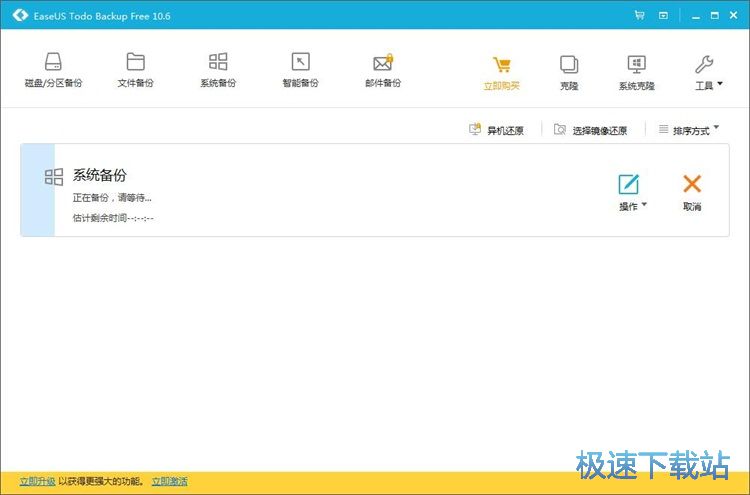Click the blue progress strip on backup task
The width and height of the screenshot is (750, 495).
click(x=37, y=190)
